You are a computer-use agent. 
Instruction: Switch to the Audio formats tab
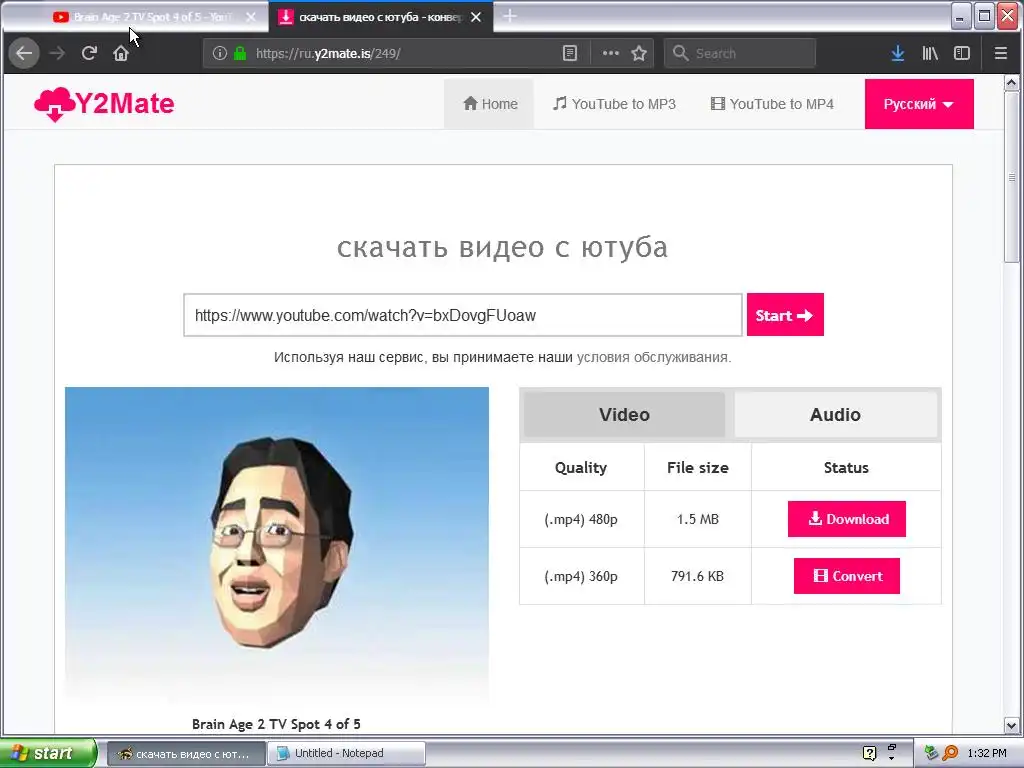(x=835, y=415)
